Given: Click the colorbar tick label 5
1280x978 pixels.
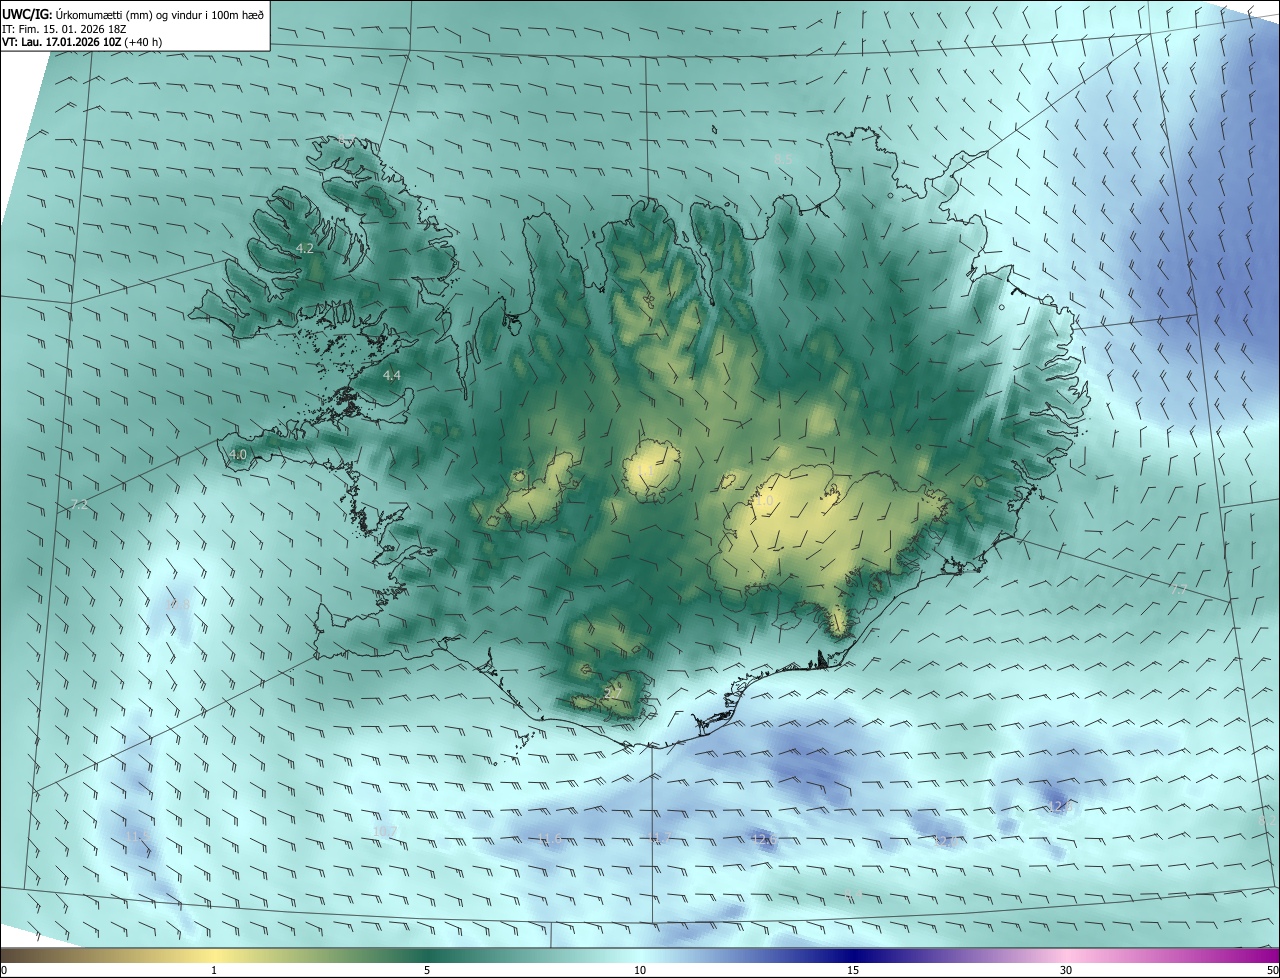Looking at the screenshot, I should [x=427, y=970].
